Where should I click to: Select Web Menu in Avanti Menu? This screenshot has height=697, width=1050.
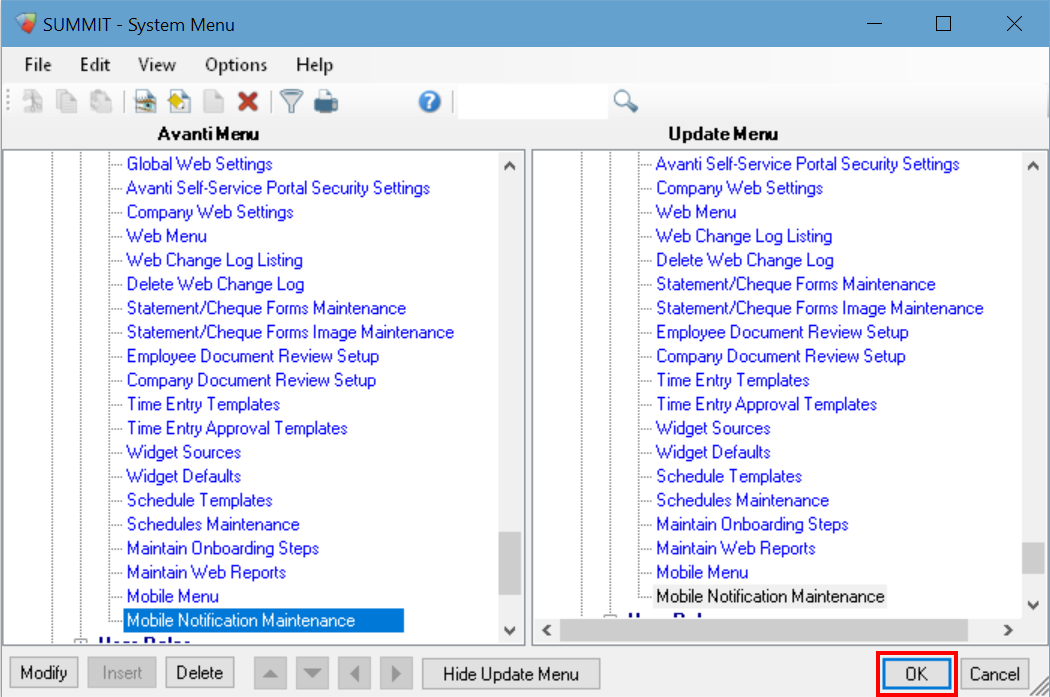point(166,236)
